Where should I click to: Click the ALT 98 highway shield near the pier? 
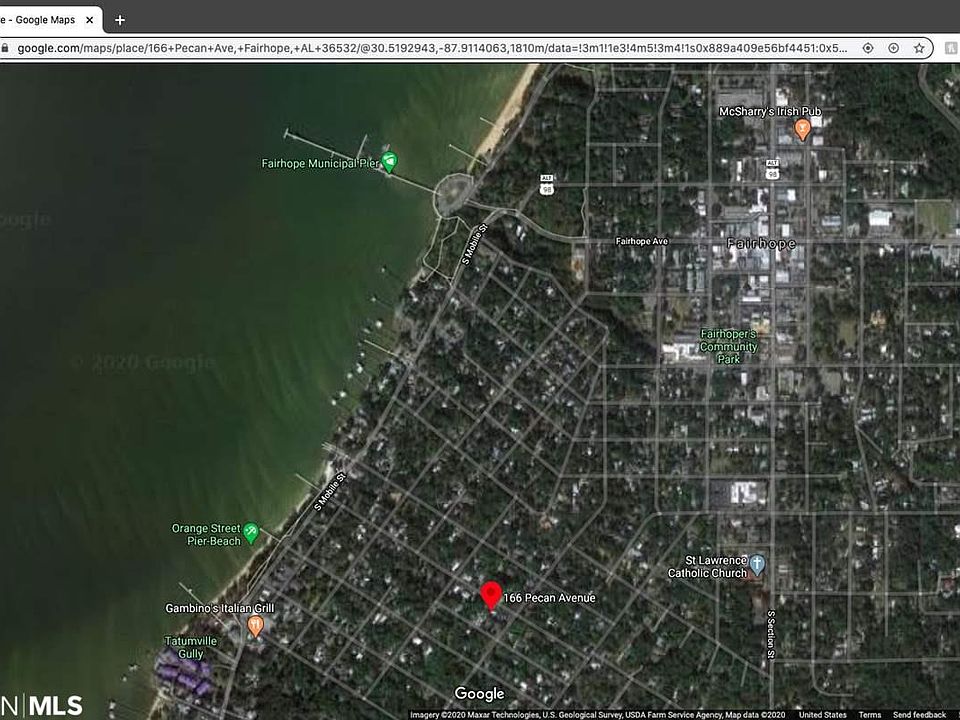pyautogui.click(x=547, y=185)
